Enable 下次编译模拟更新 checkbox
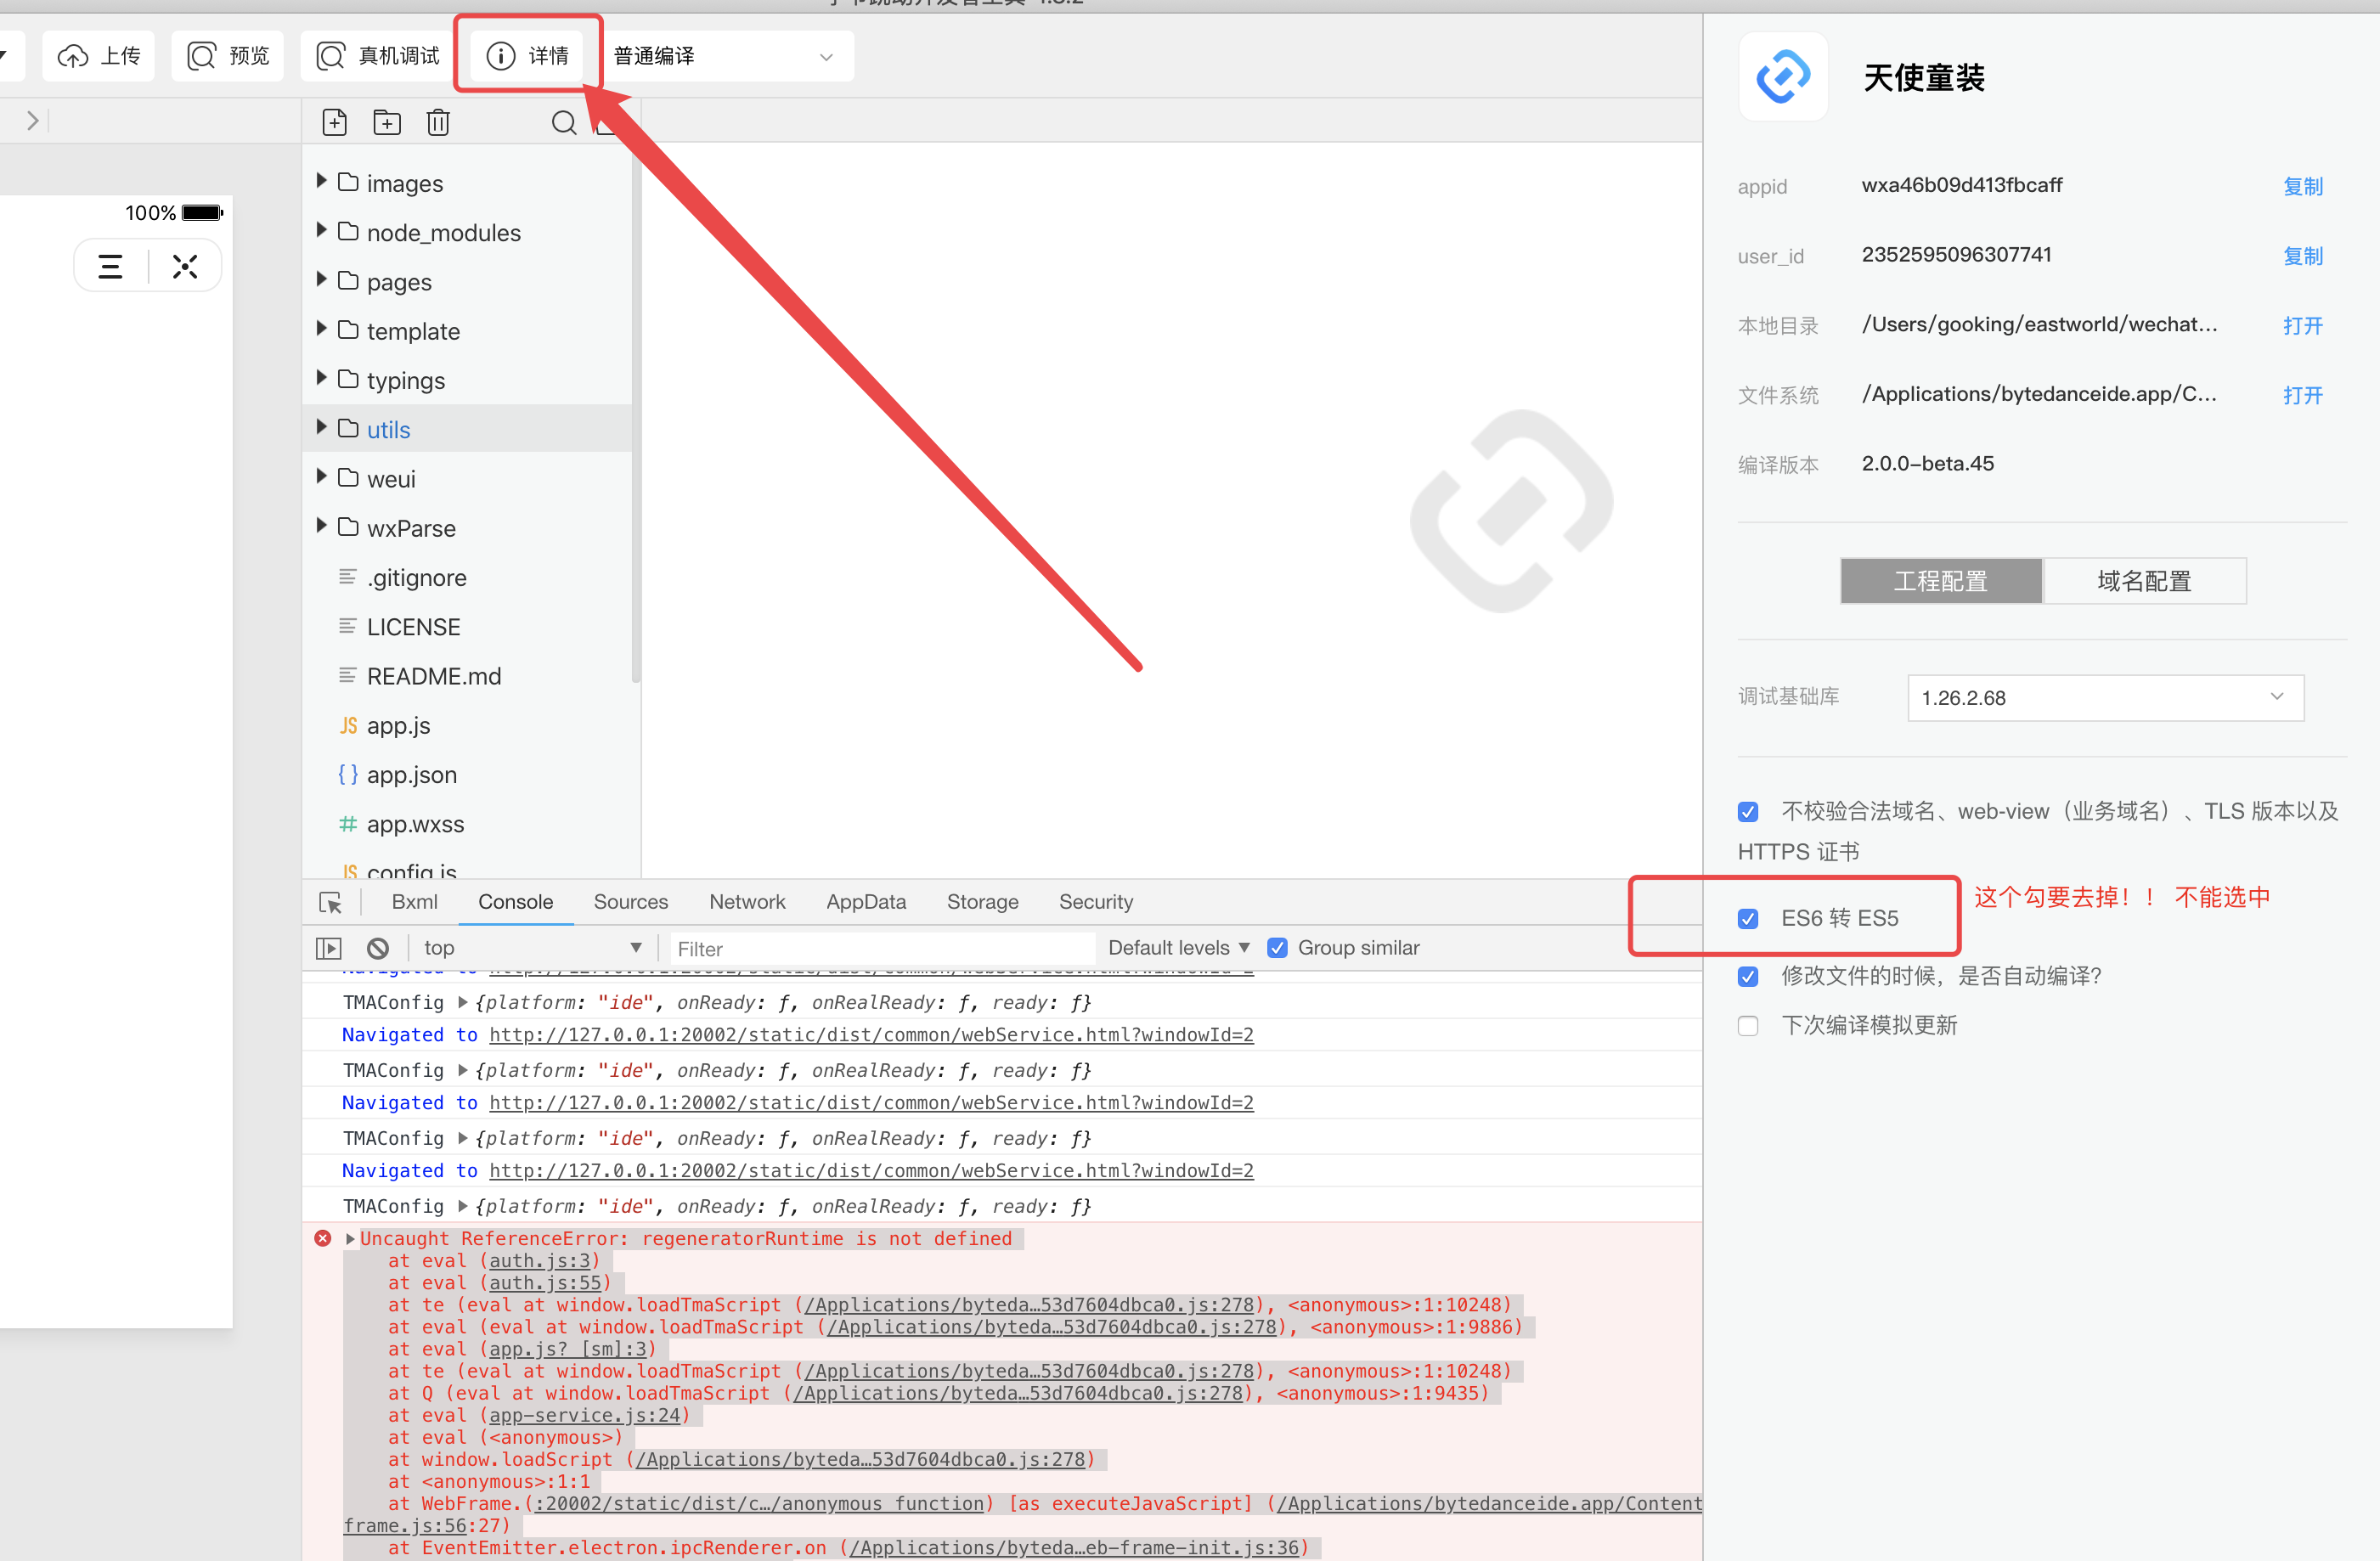Viewport: 2380px width, 1561px height. pyautogui.click(x=1748, y=1026)
